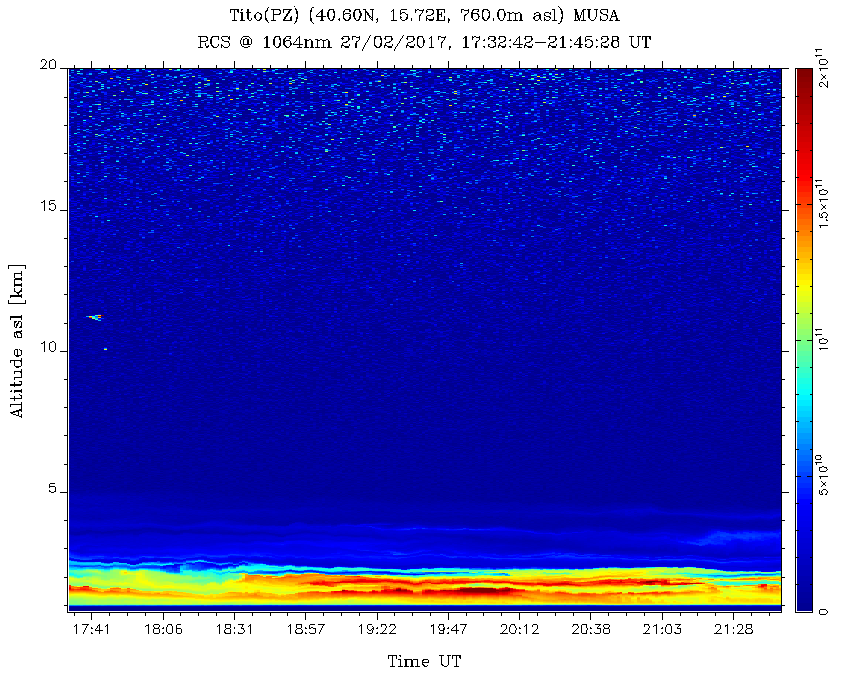Click the altitude tick label 15
This screenshot has height=680, width=850.
48,207
